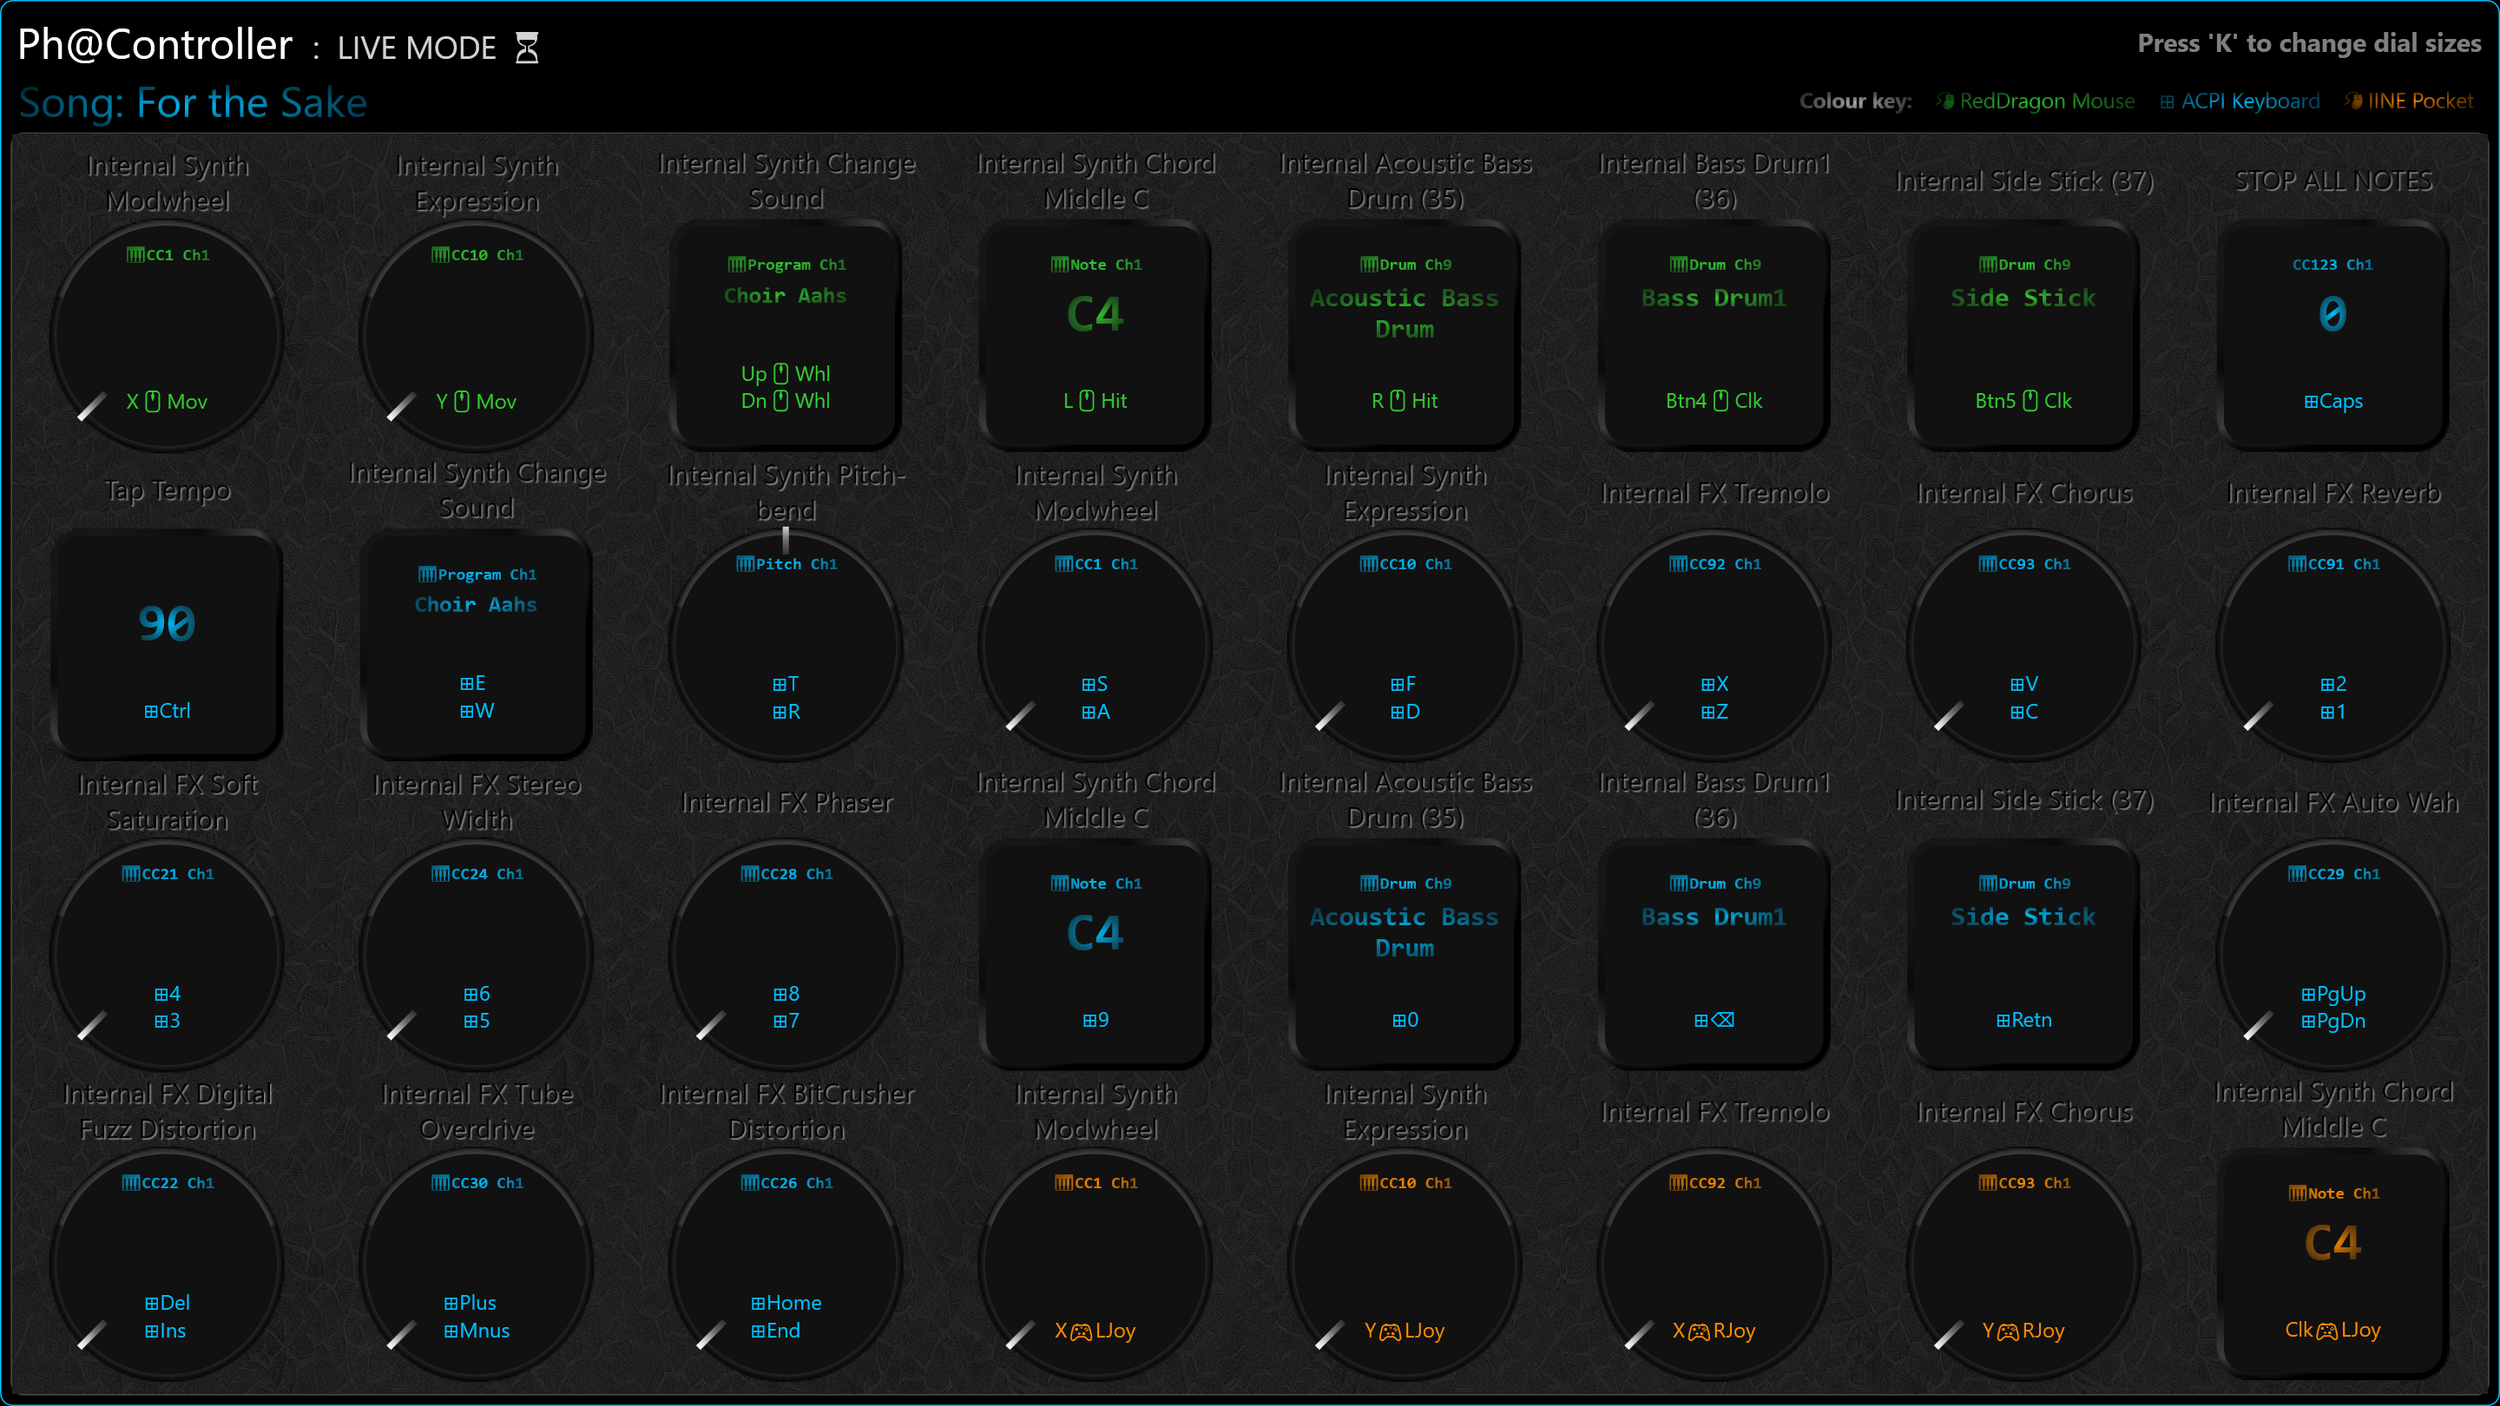
Task: Click the blue CC92 Tremolo dial with X/Z keys
Action: click(1715, 646)
